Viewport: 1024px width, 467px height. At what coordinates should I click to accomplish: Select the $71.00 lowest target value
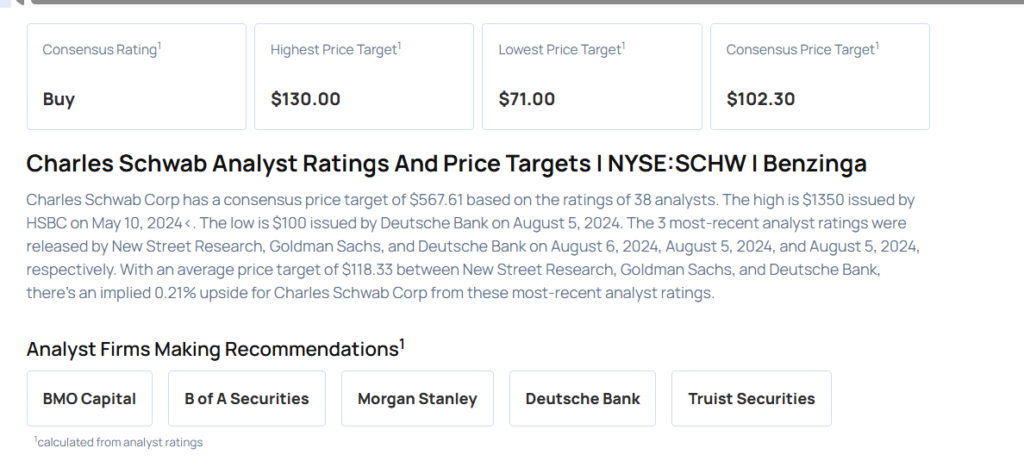coord(527,99)
